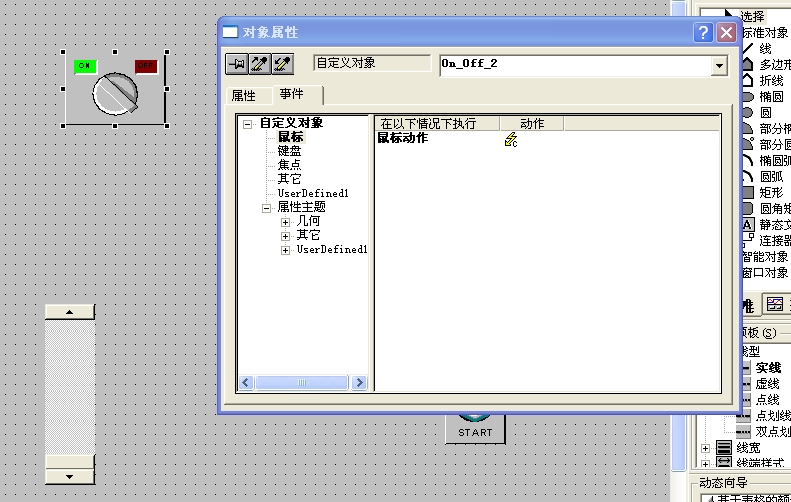Collapse the 属性主题 tree node
Screen dimensions: 791x502
[266, 208]
